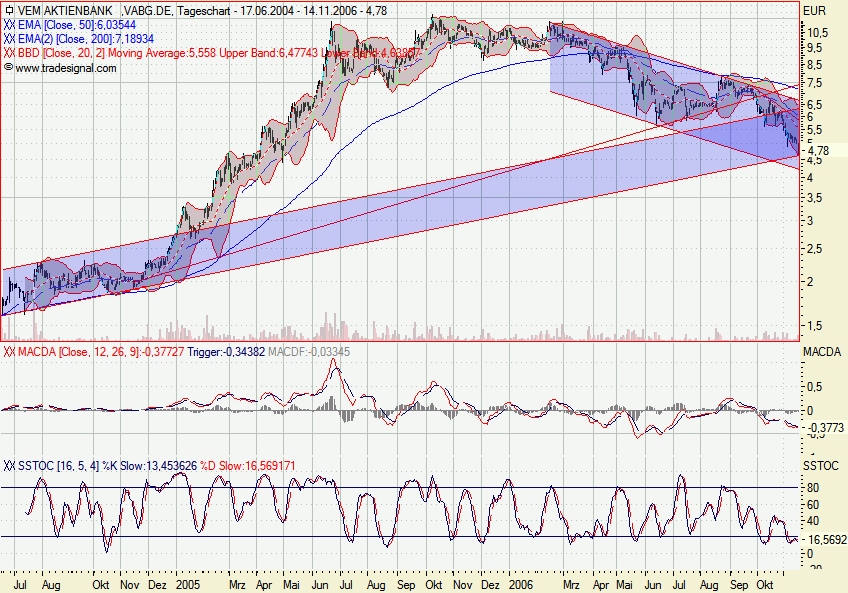
Task: Click the MACDF:-0,03345 label
Action: 309,352
